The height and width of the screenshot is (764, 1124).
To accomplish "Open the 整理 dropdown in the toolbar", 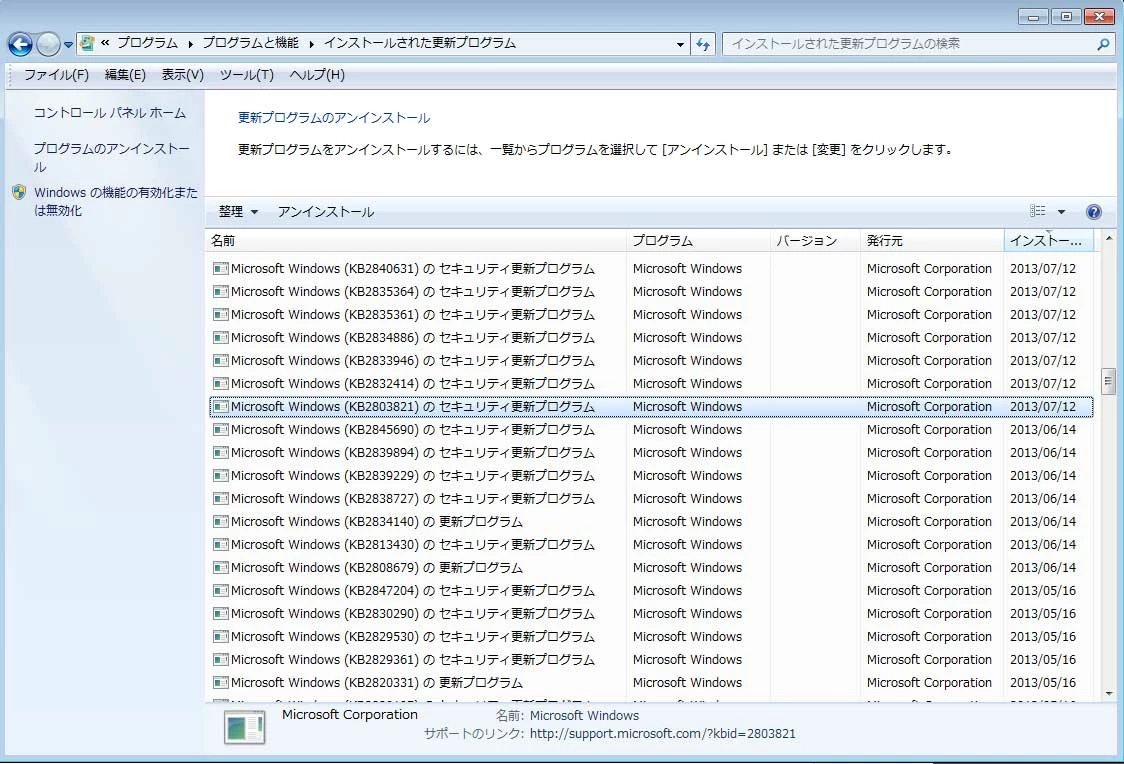I will 238,211.
